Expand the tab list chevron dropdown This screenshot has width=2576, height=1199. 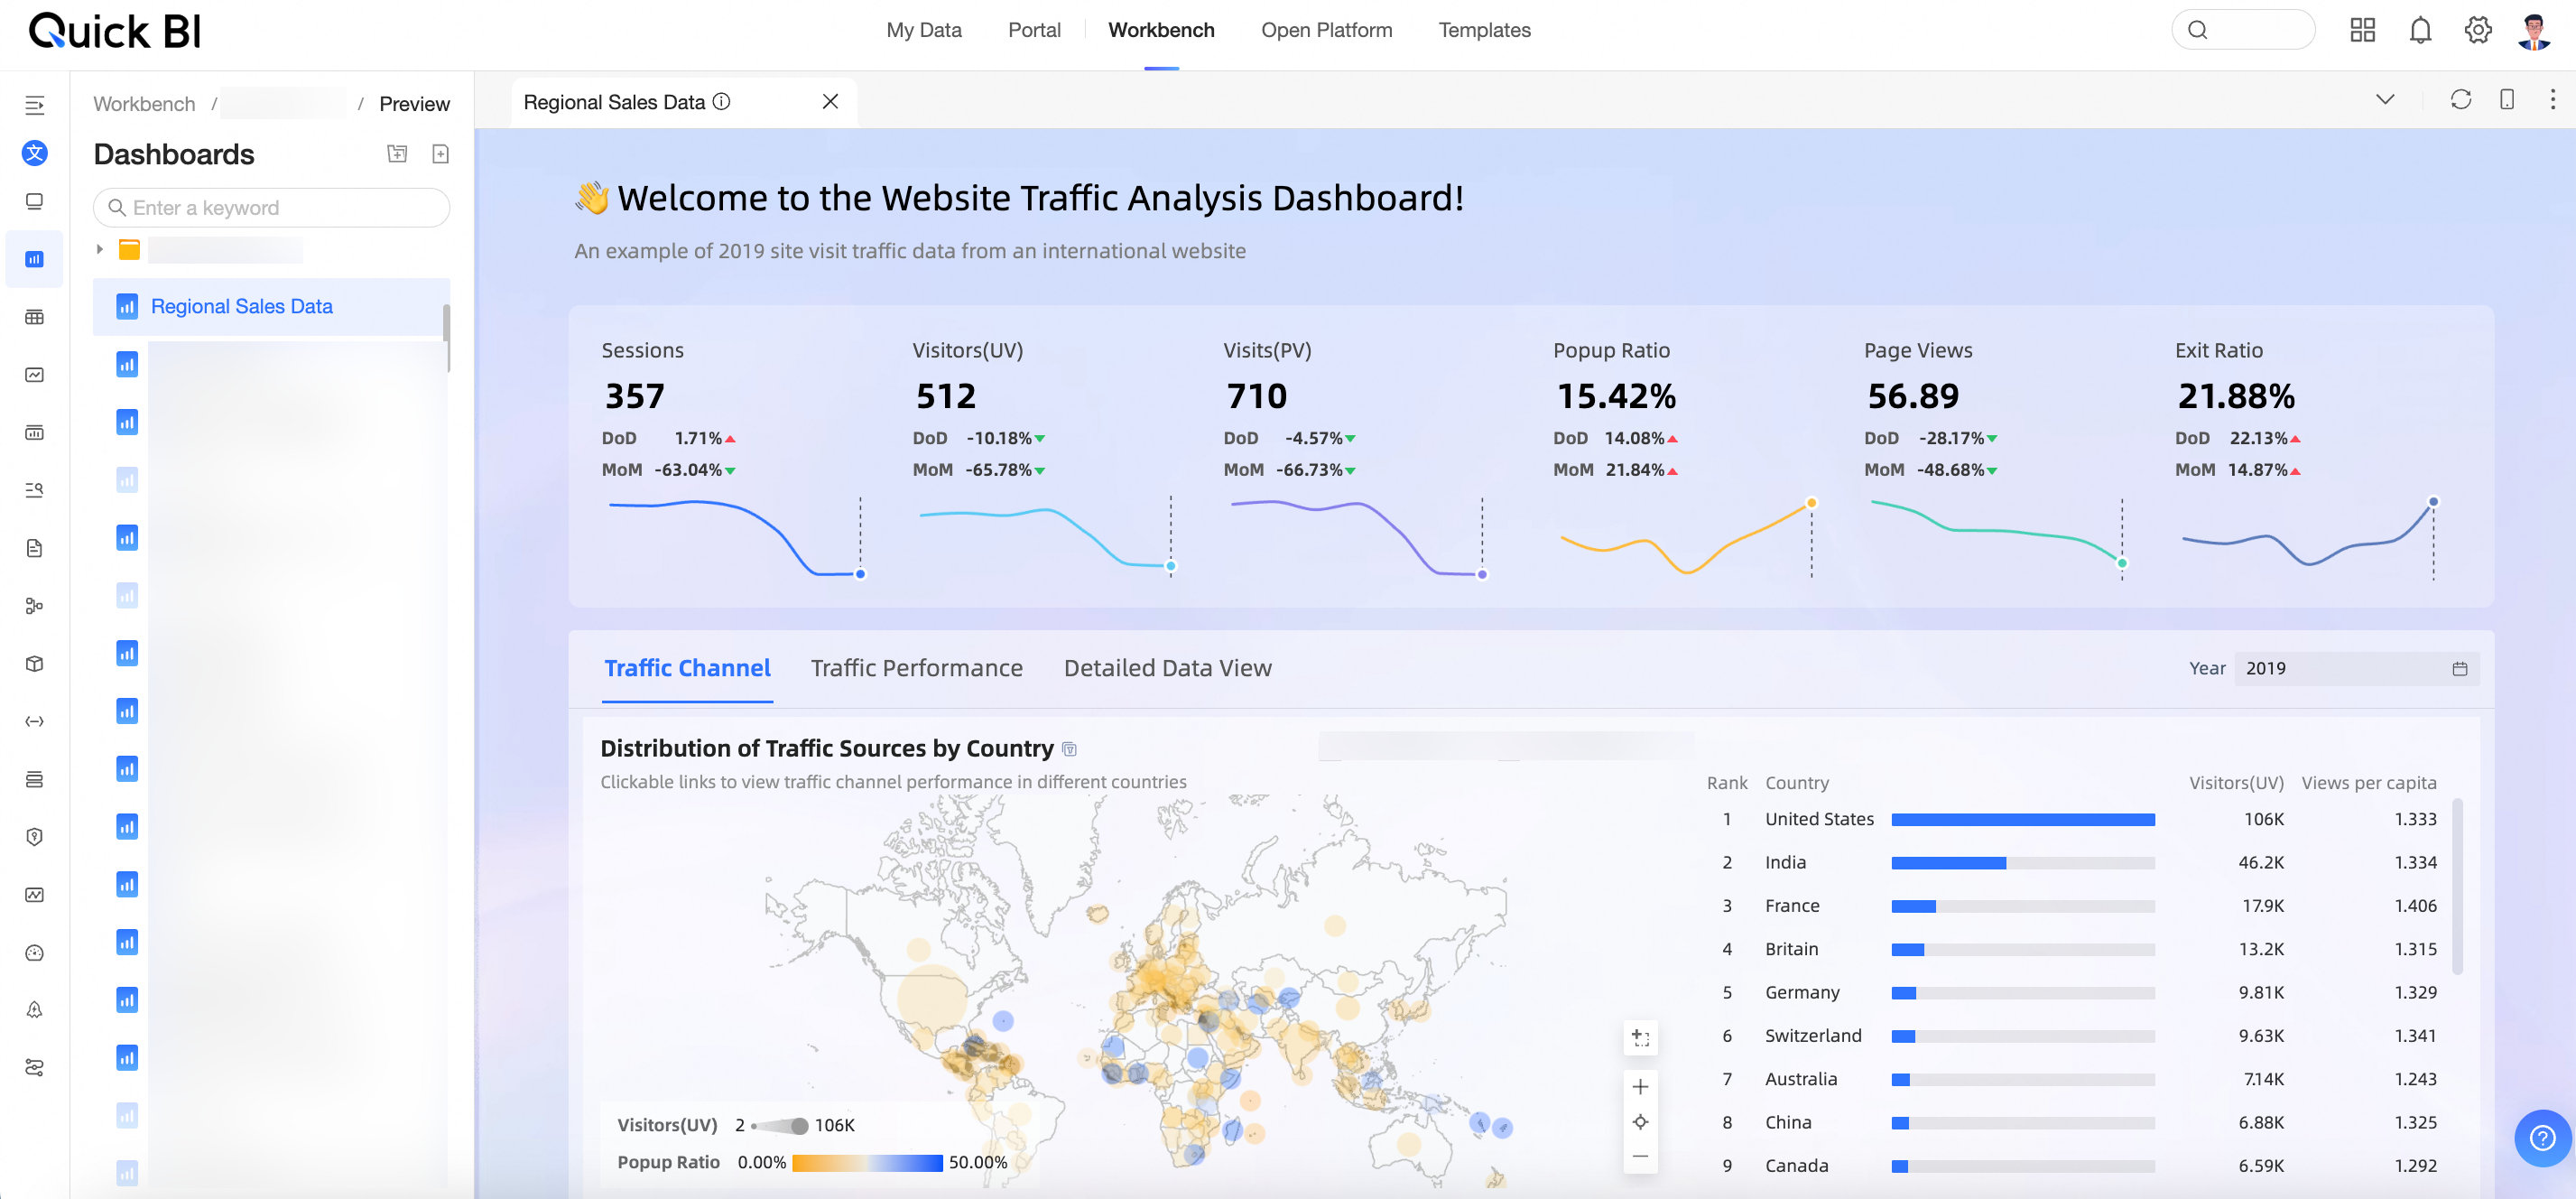tap(2384, 99)
